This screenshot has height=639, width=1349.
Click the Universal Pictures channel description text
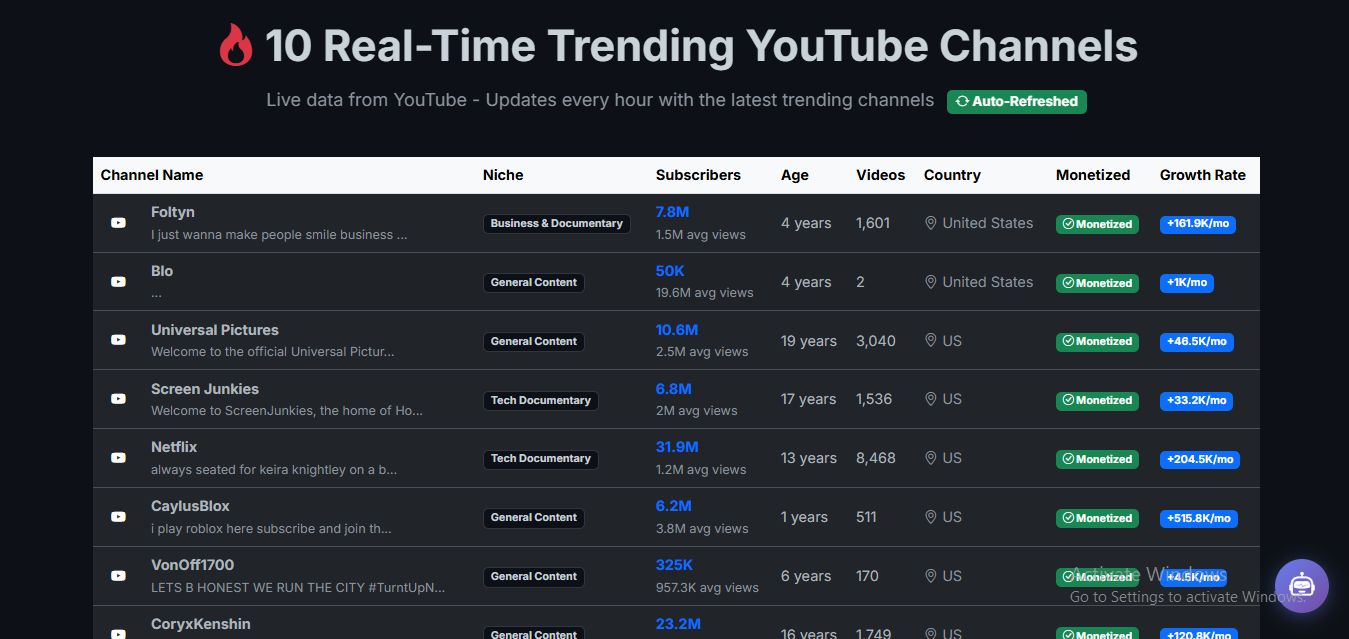272,352
